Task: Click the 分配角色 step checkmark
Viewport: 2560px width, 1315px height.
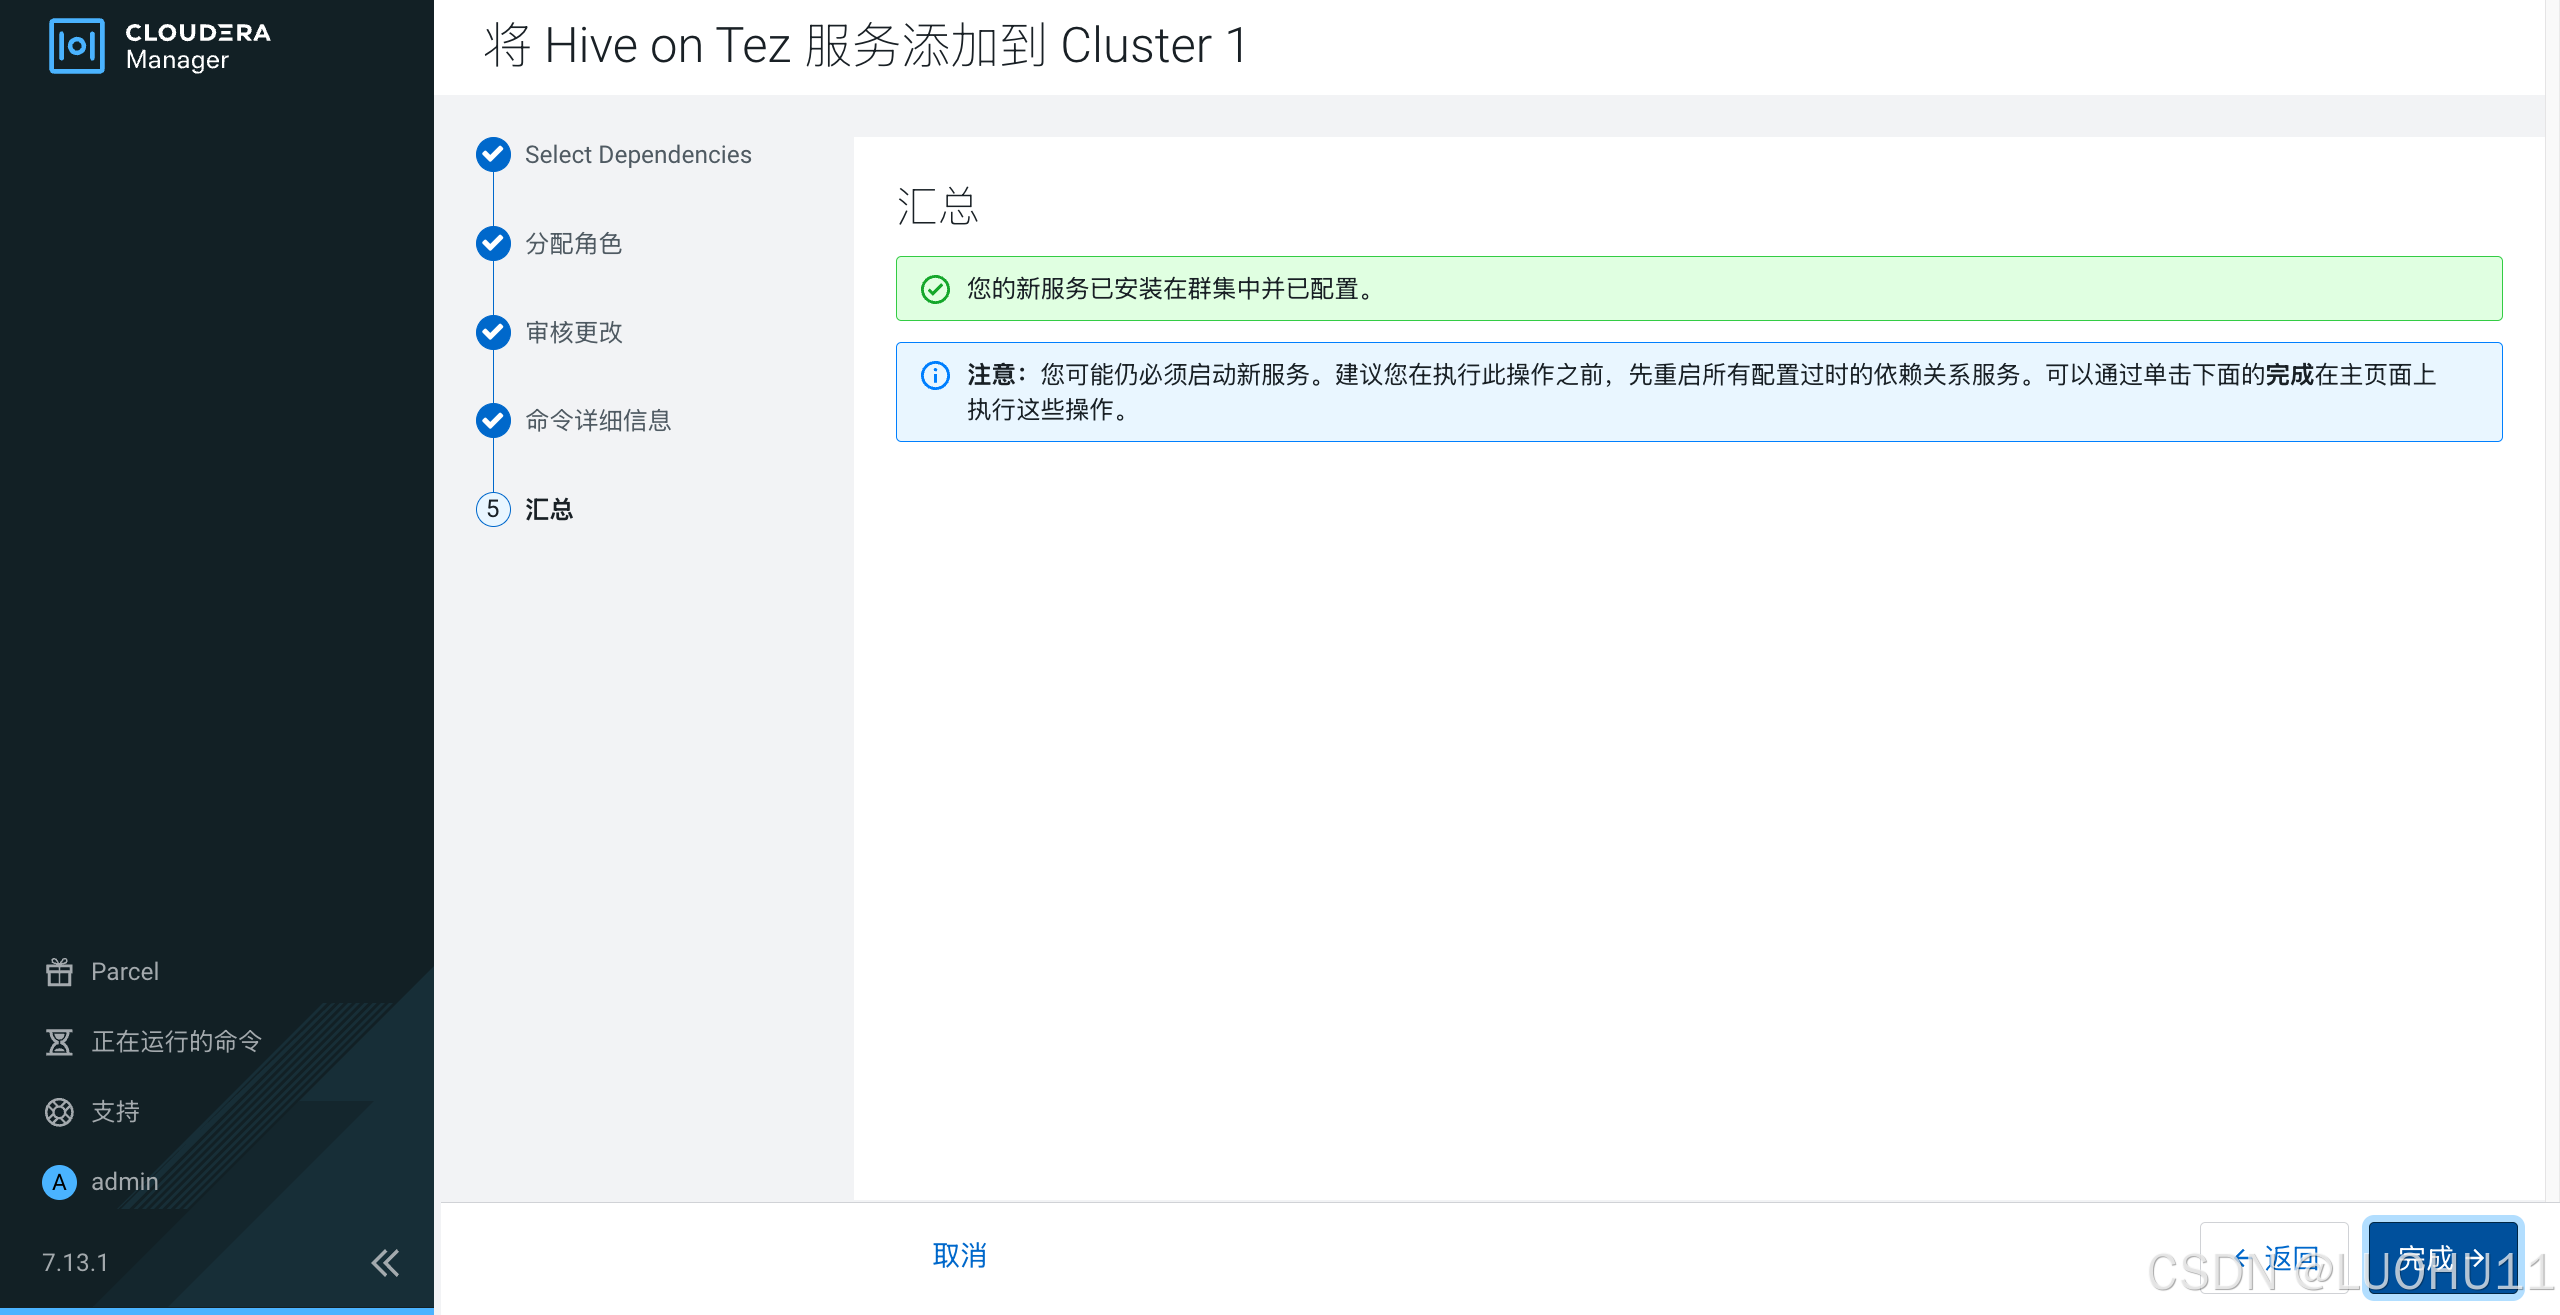Action: coord(493,243)
